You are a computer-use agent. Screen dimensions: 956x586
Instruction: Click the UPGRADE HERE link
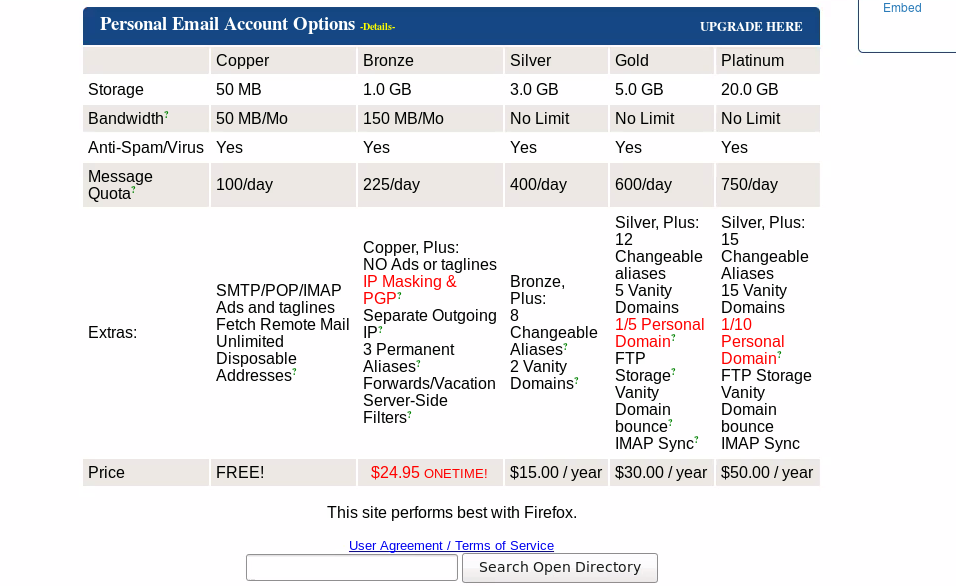pos(751,27)
